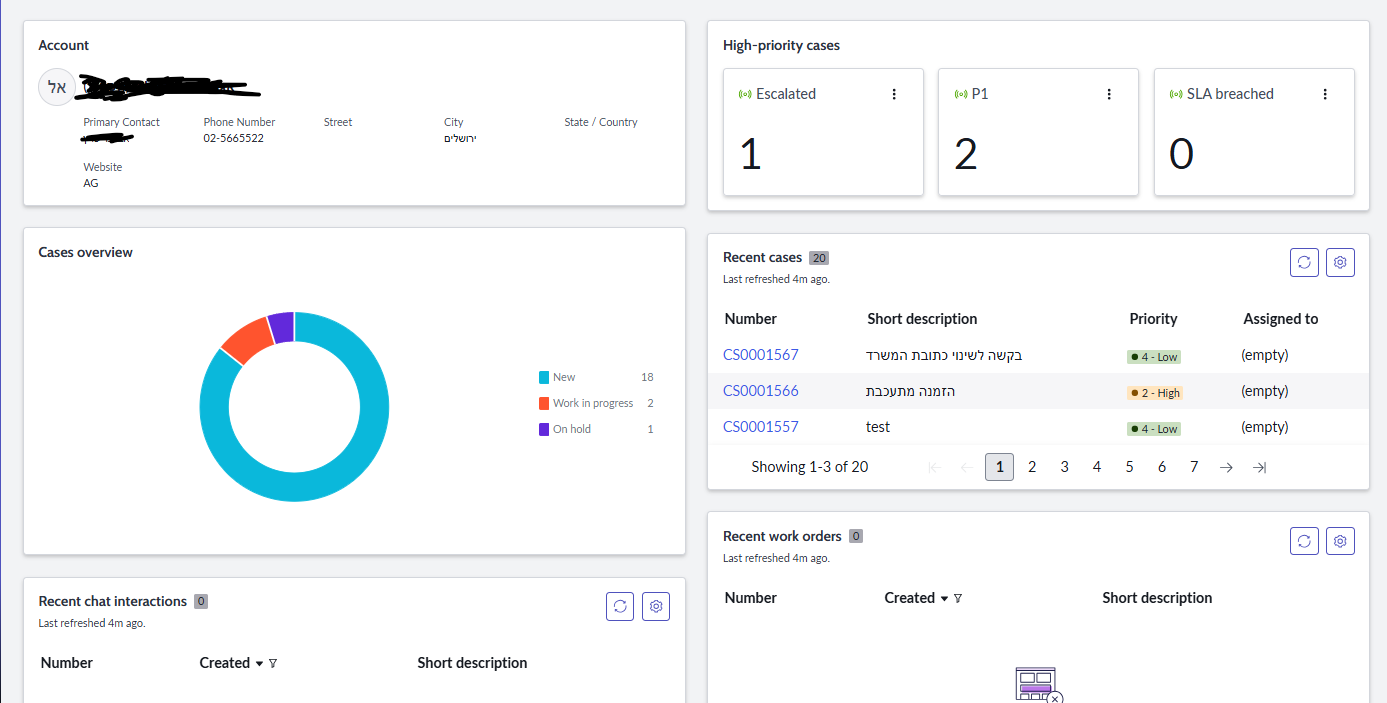Open case CS0001566
1387x703 pixels.
pos(761,391)
